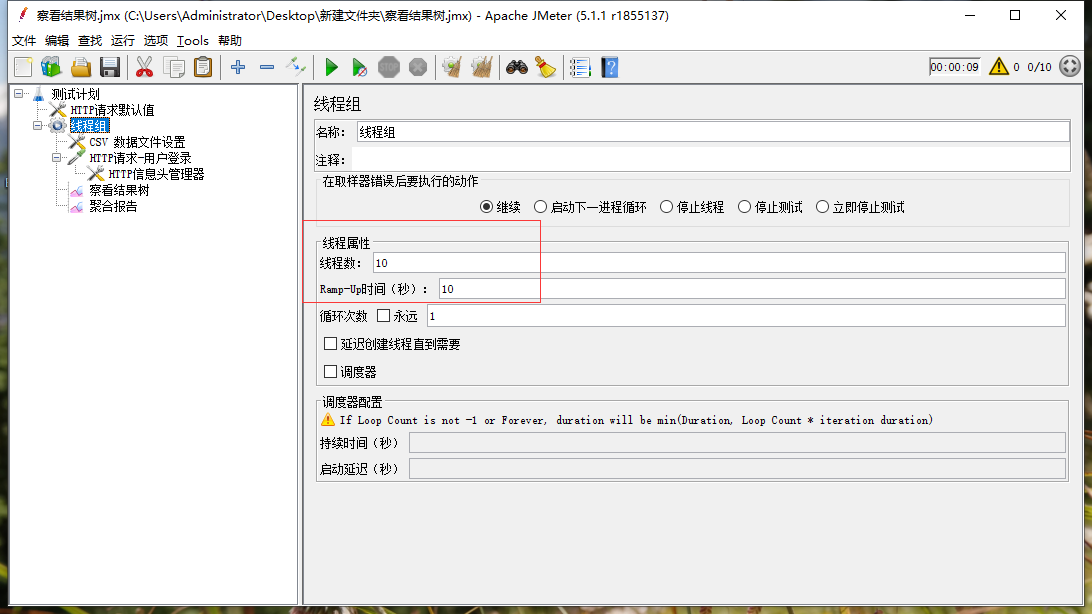This screenshot has width=1092, height=614.
Task: Maximize the JMeter window
Action: point(1015,15)
